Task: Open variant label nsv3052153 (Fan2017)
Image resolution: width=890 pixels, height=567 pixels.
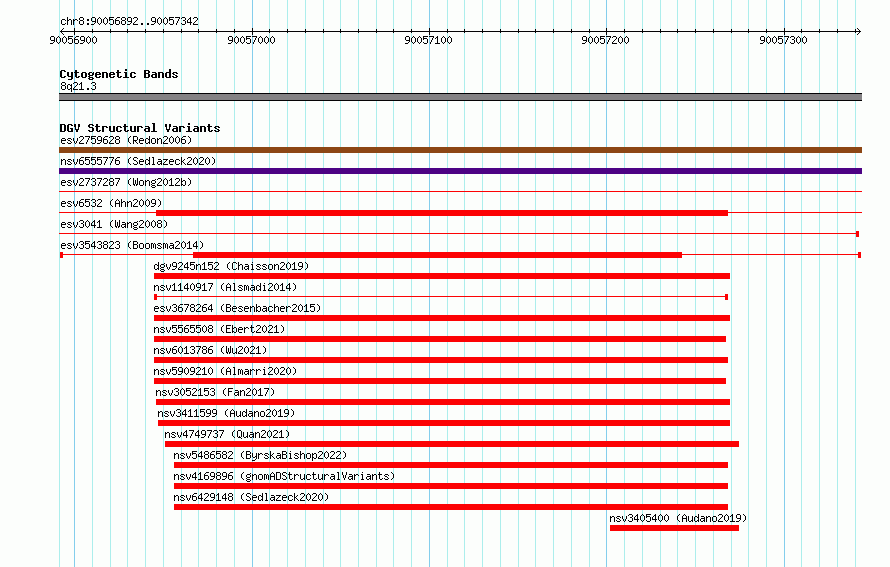Action: [x=215, y=392]
